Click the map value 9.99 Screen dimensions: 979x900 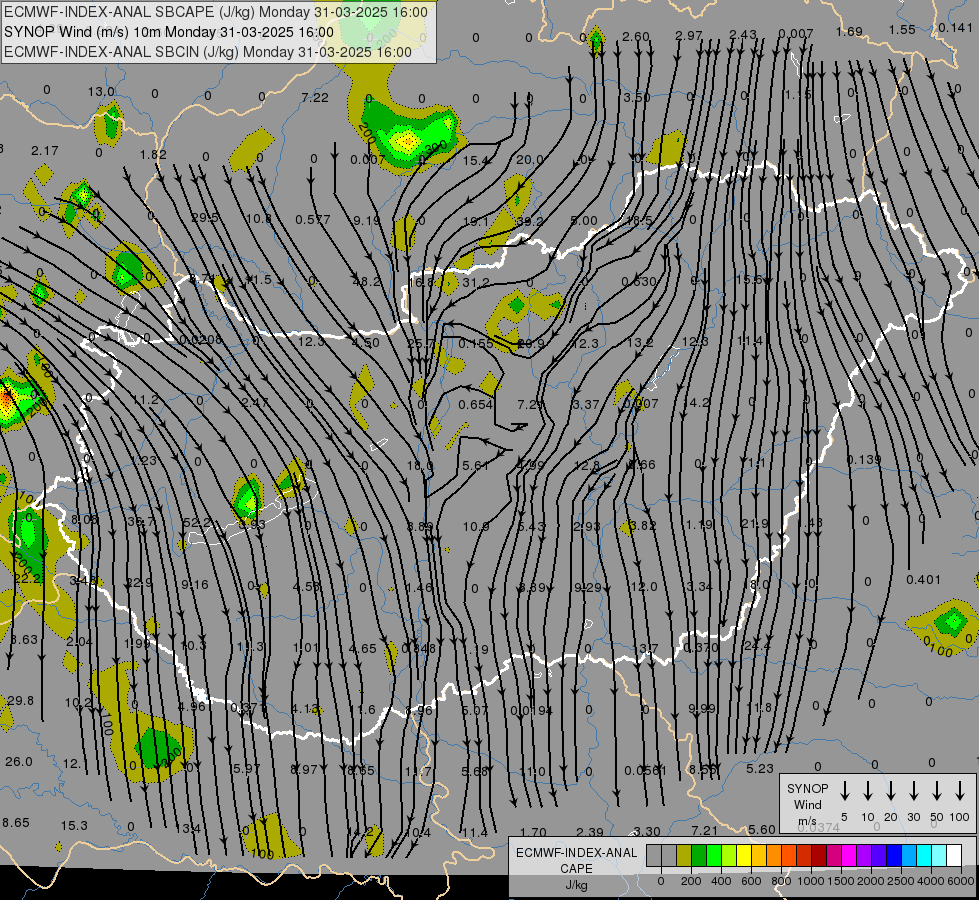(x=702, y=708)
